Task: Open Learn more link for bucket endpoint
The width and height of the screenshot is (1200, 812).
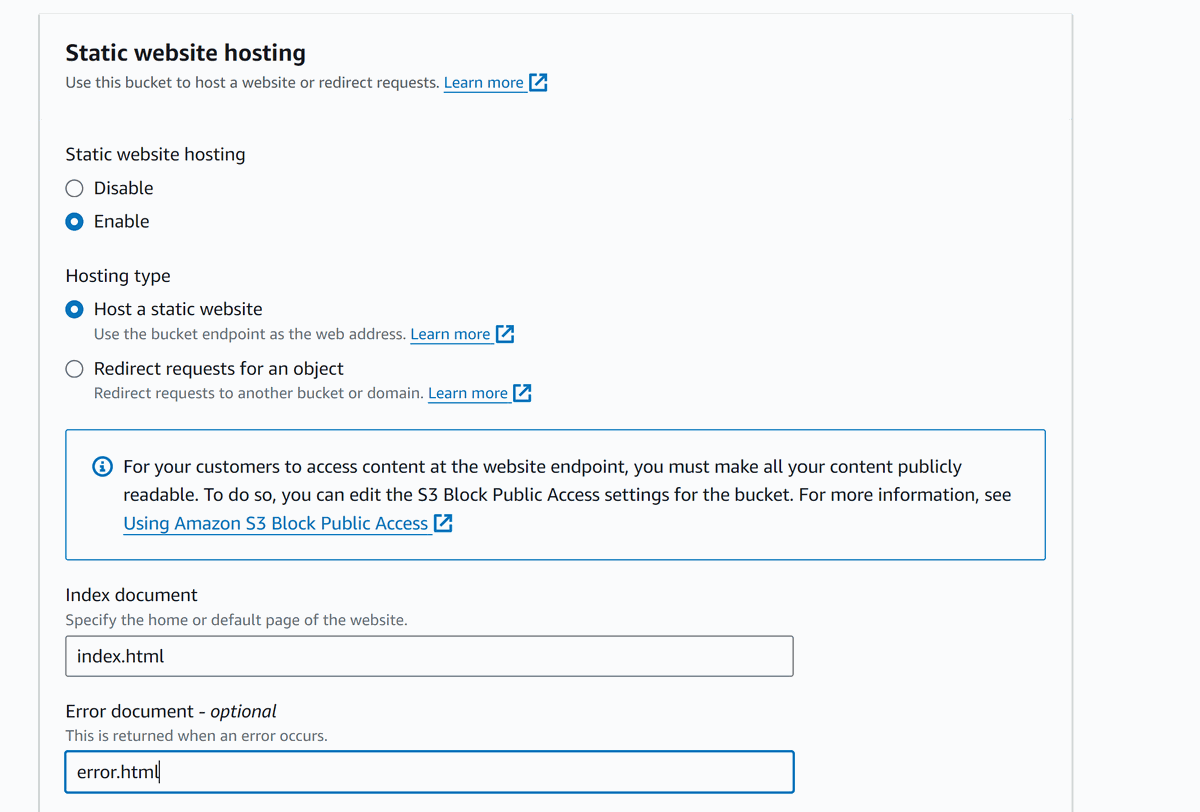Action: coord(450,334)
